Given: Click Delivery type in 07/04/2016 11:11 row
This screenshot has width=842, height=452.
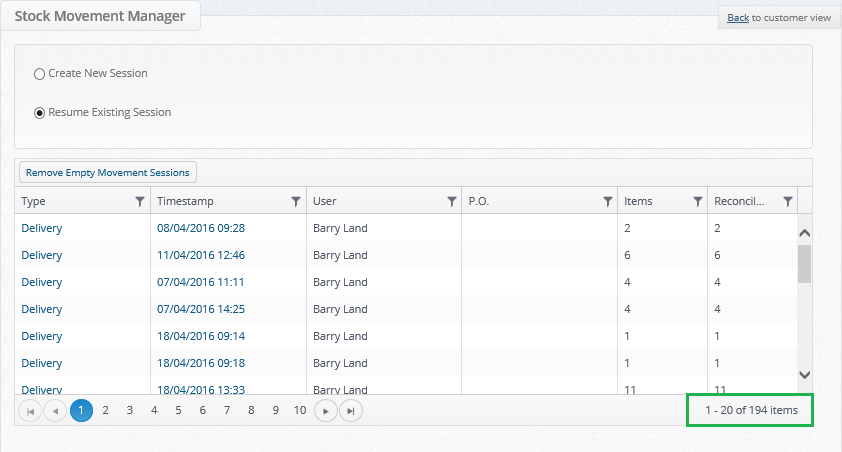Looking at the screenshot, I should [x=41, y=282].
